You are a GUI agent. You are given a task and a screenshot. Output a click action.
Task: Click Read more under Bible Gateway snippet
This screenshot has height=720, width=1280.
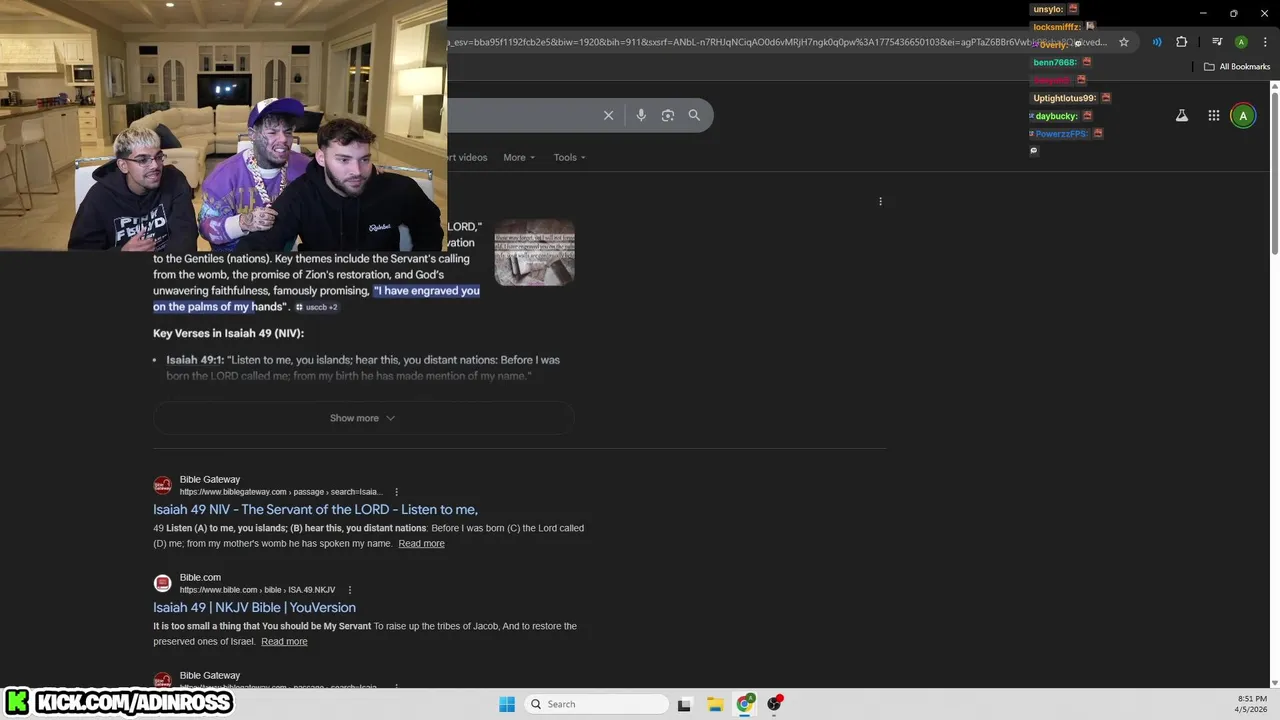click(421, 543)
